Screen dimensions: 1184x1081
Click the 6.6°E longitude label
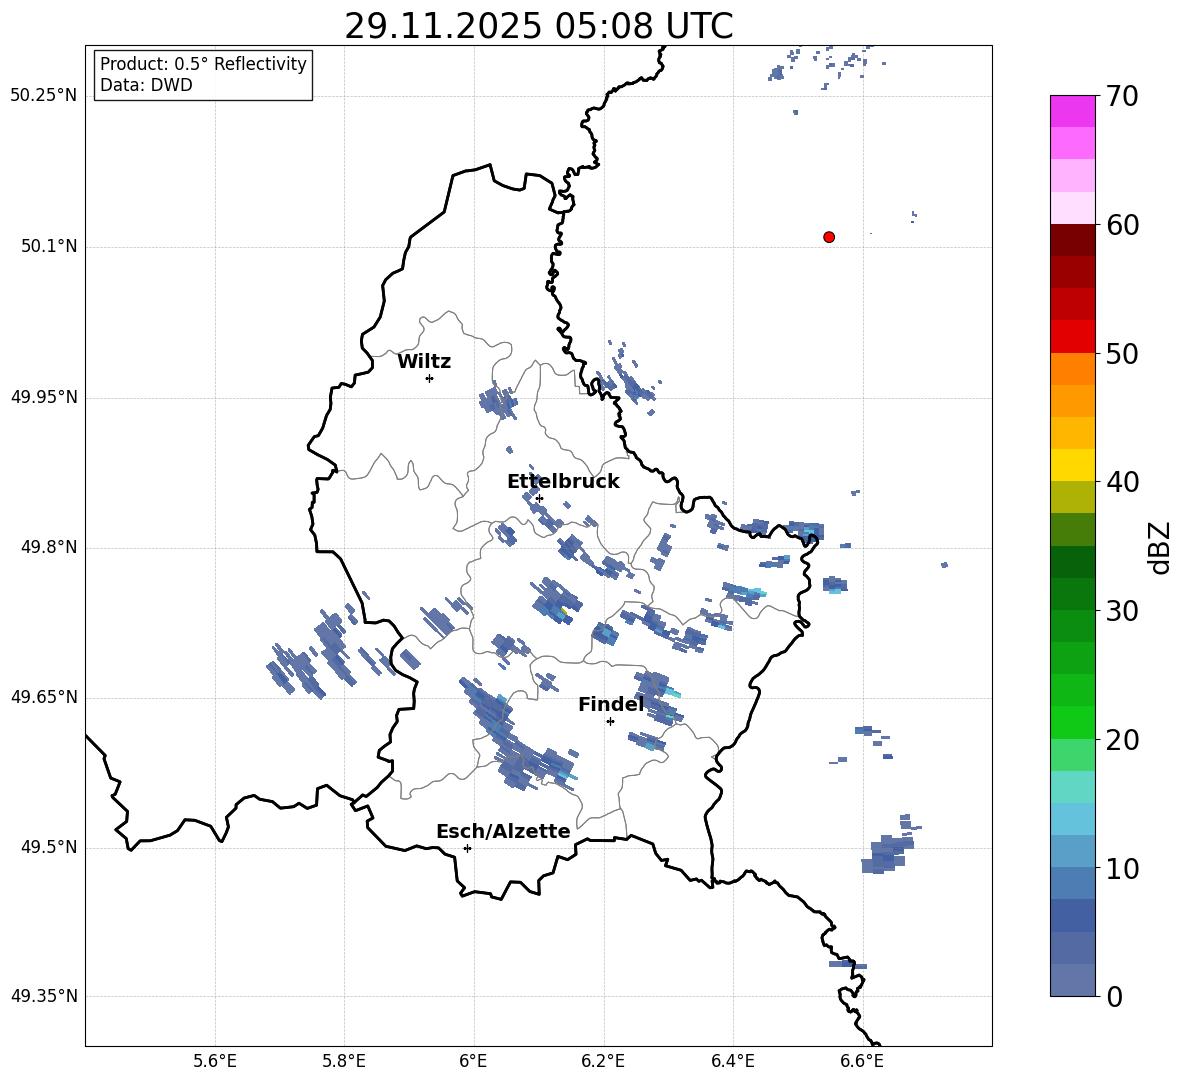[x=862, y=1061]
